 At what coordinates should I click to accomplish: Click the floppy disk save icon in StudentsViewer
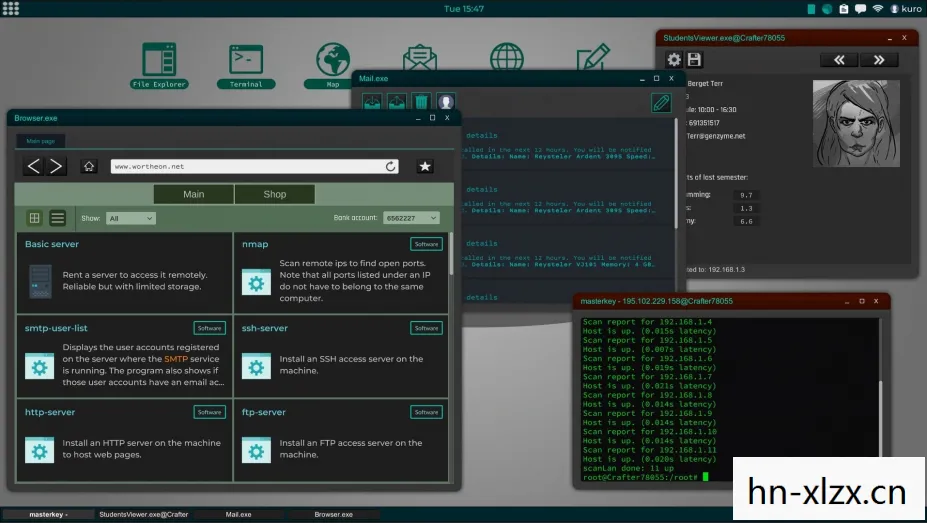click(694, 59)
